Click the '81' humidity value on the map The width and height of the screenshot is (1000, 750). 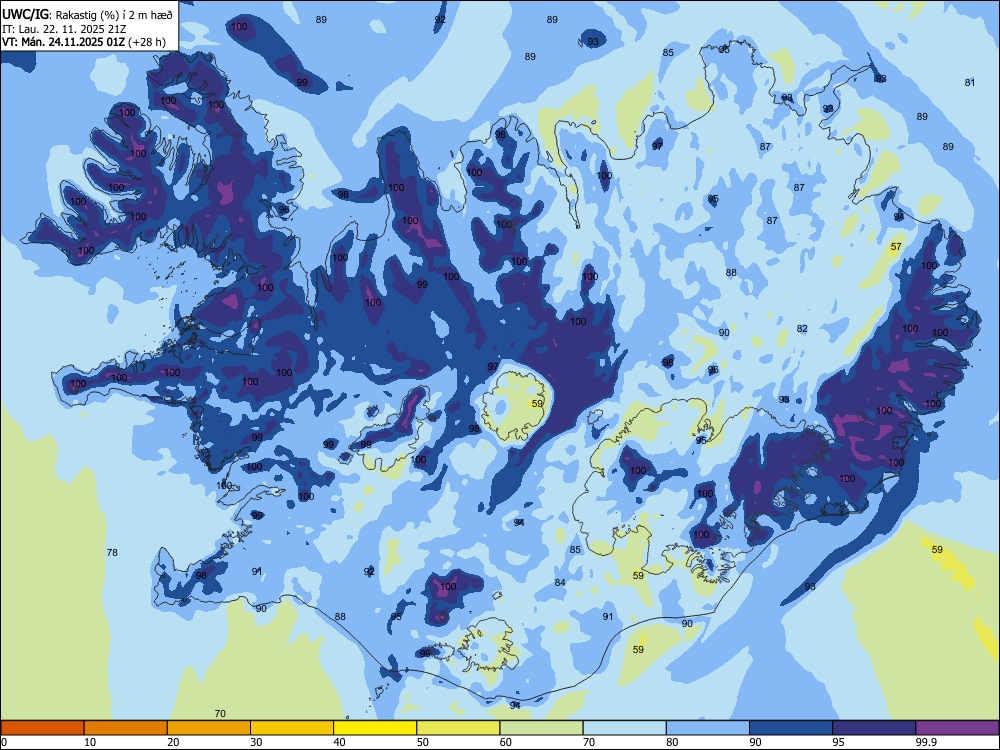pos(970,82)
